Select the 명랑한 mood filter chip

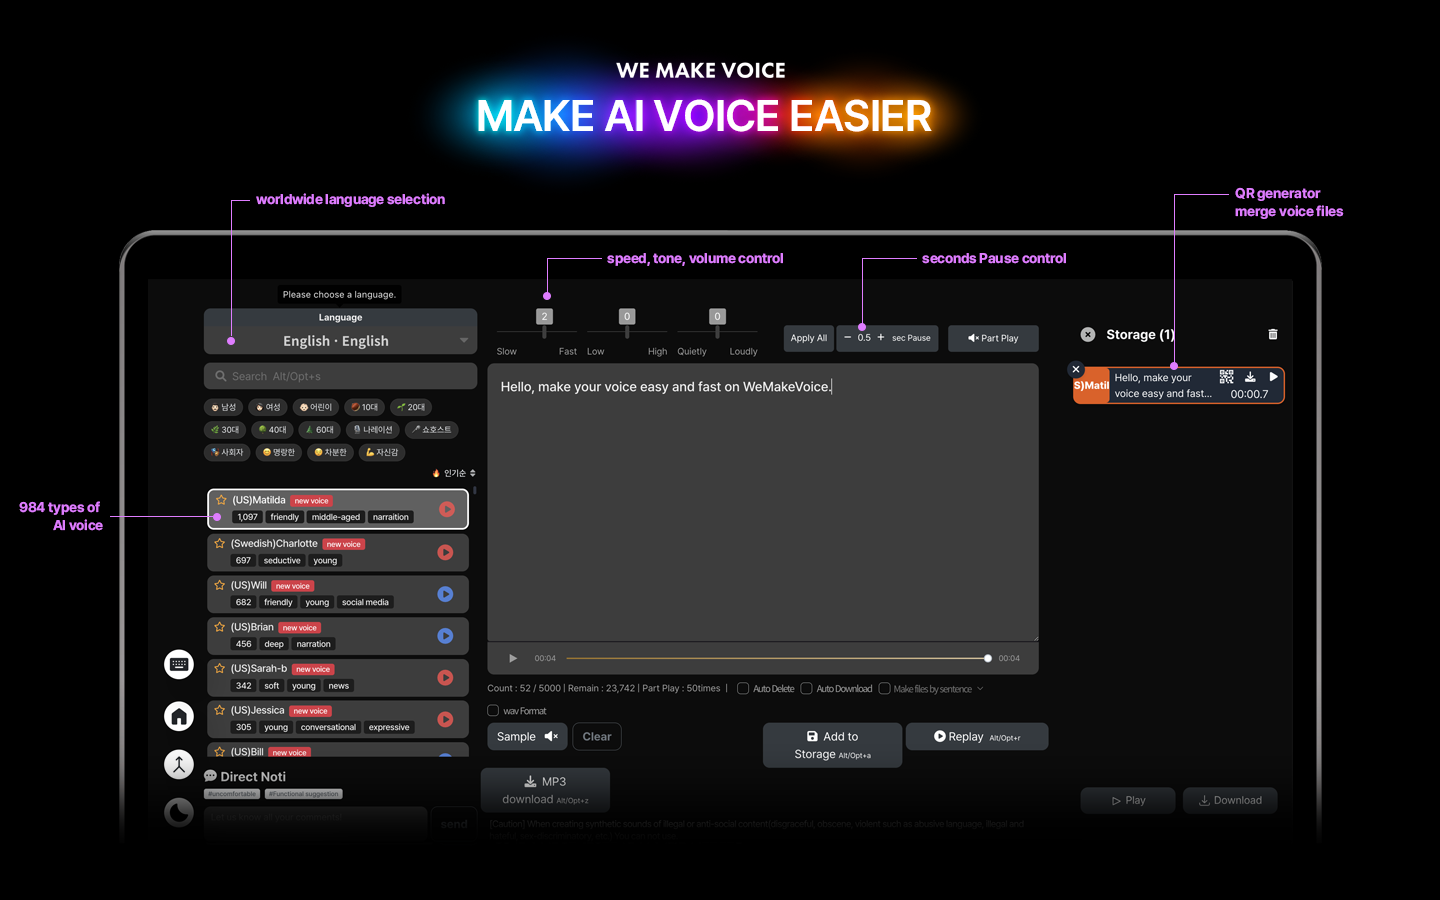point(278,452)
